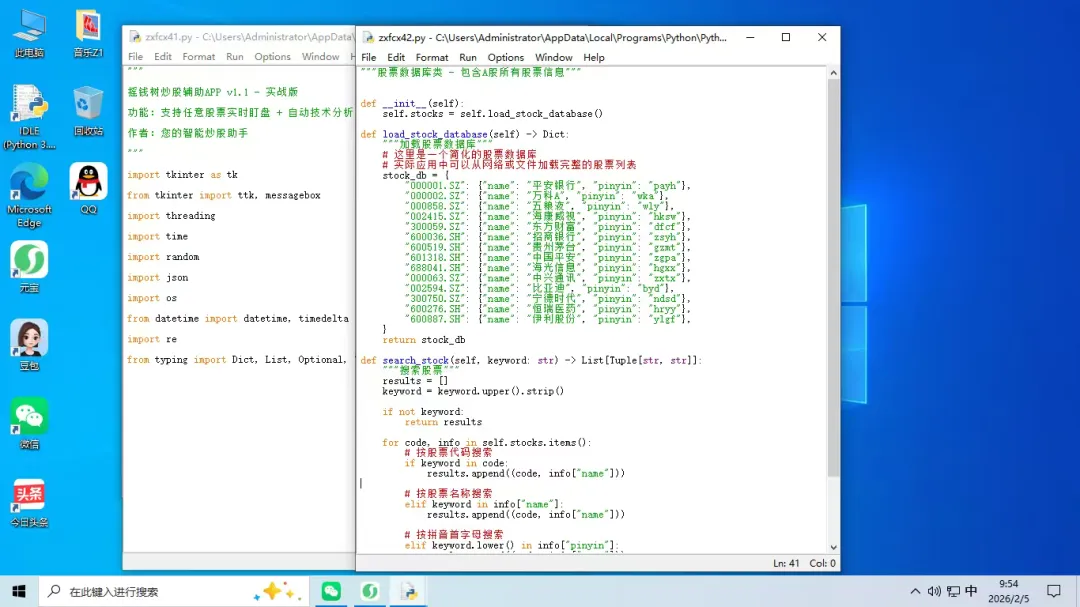The height and width of the screenshot is (607, 1080).
Task: Open Format menu in zxfcx41.py window
Action: 198,56
